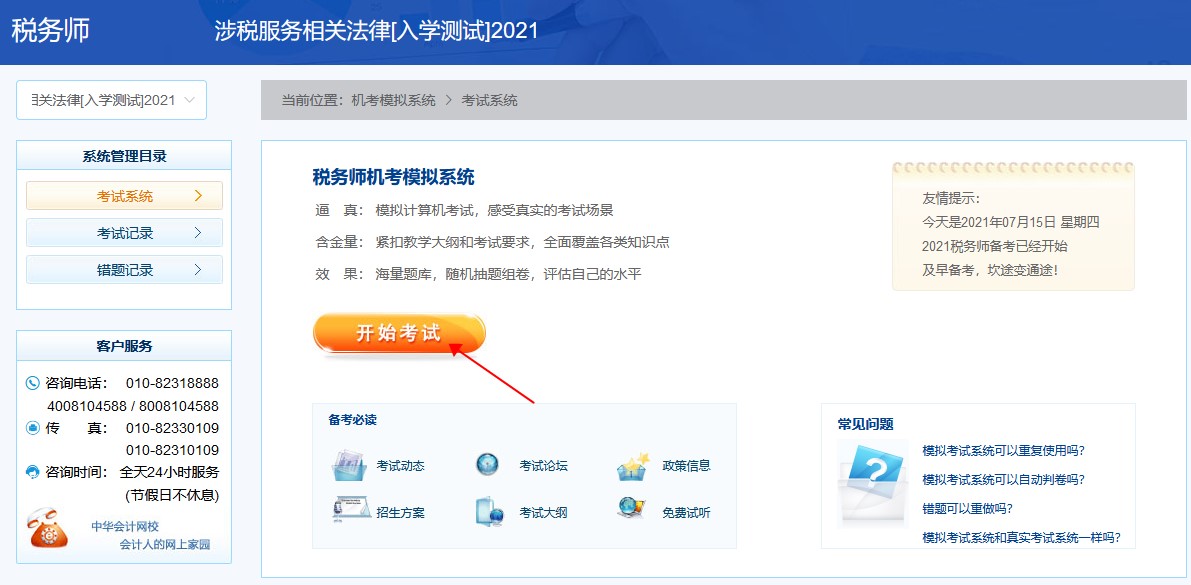
Task: Click the 中华会计网校 text link
Action: pyautogui.click(x=125, y=526)
